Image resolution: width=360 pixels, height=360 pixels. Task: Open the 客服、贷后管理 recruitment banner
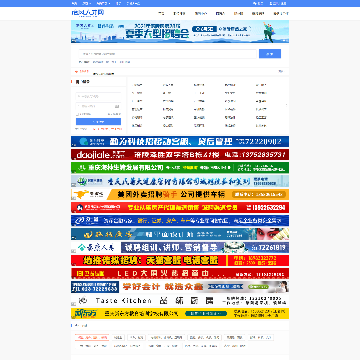180,142
